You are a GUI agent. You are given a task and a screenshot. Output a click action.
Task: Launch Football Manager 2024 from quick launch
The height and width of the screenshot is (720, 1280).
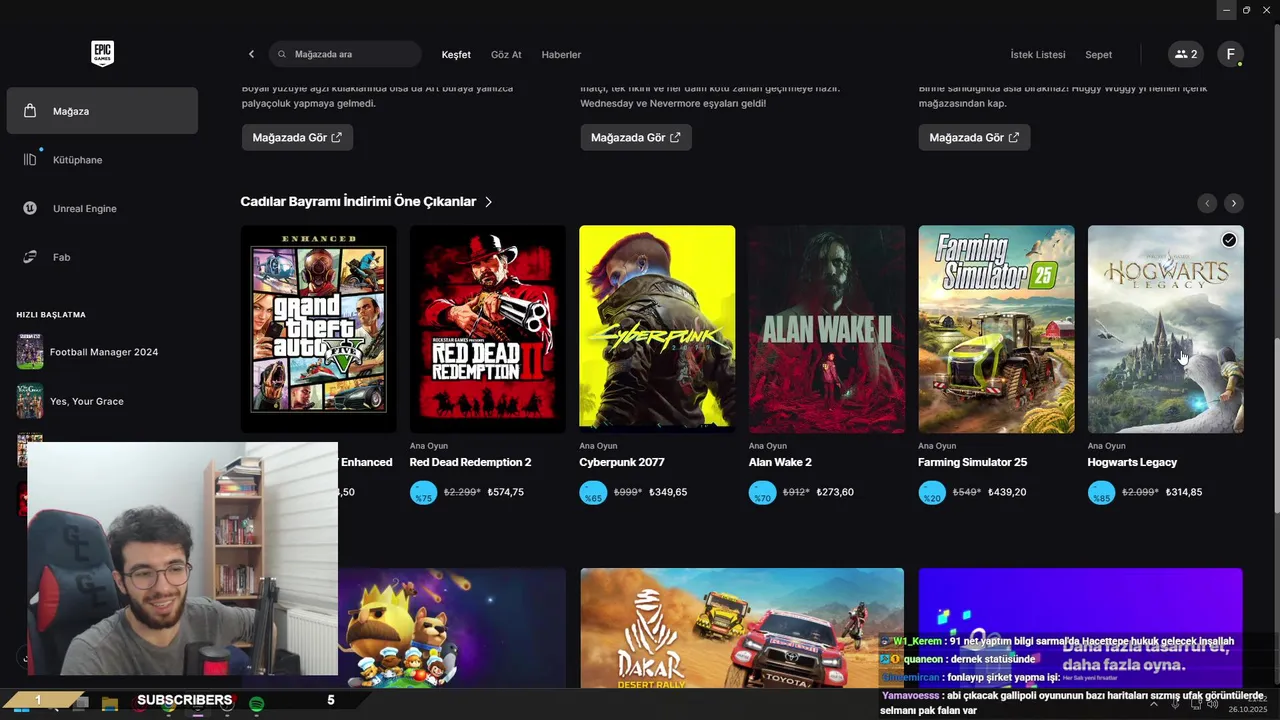(102, 352)
